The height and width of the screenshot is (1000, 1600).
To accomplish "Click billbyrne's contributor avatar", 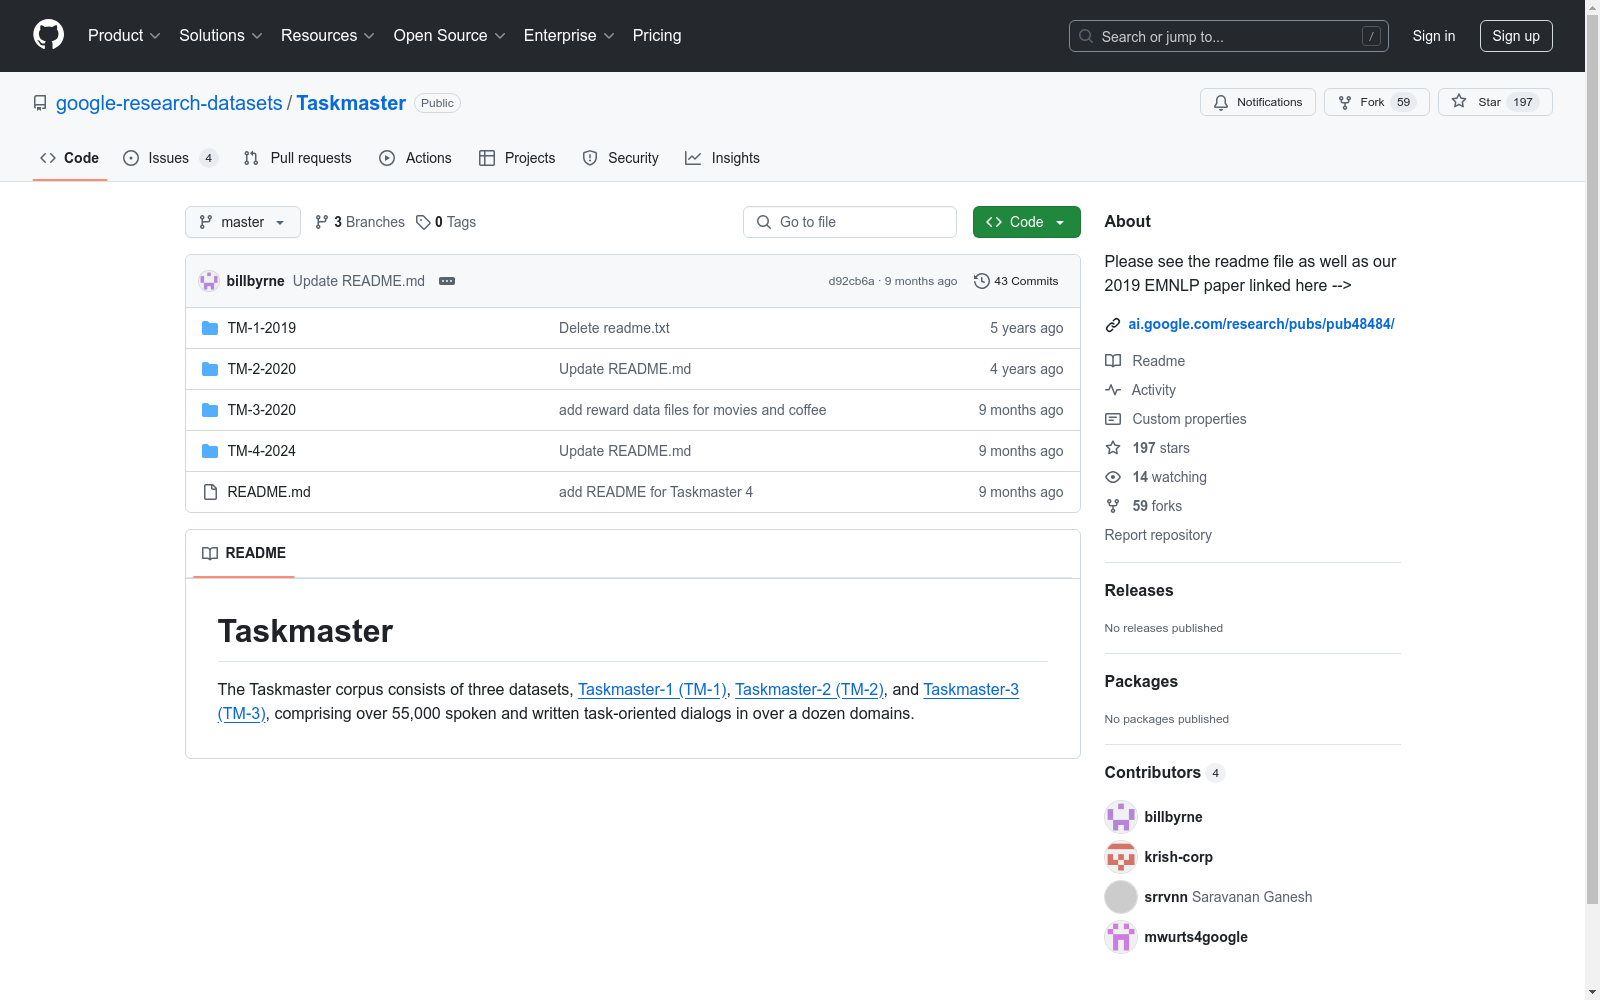I will (x=1121, y=817).
